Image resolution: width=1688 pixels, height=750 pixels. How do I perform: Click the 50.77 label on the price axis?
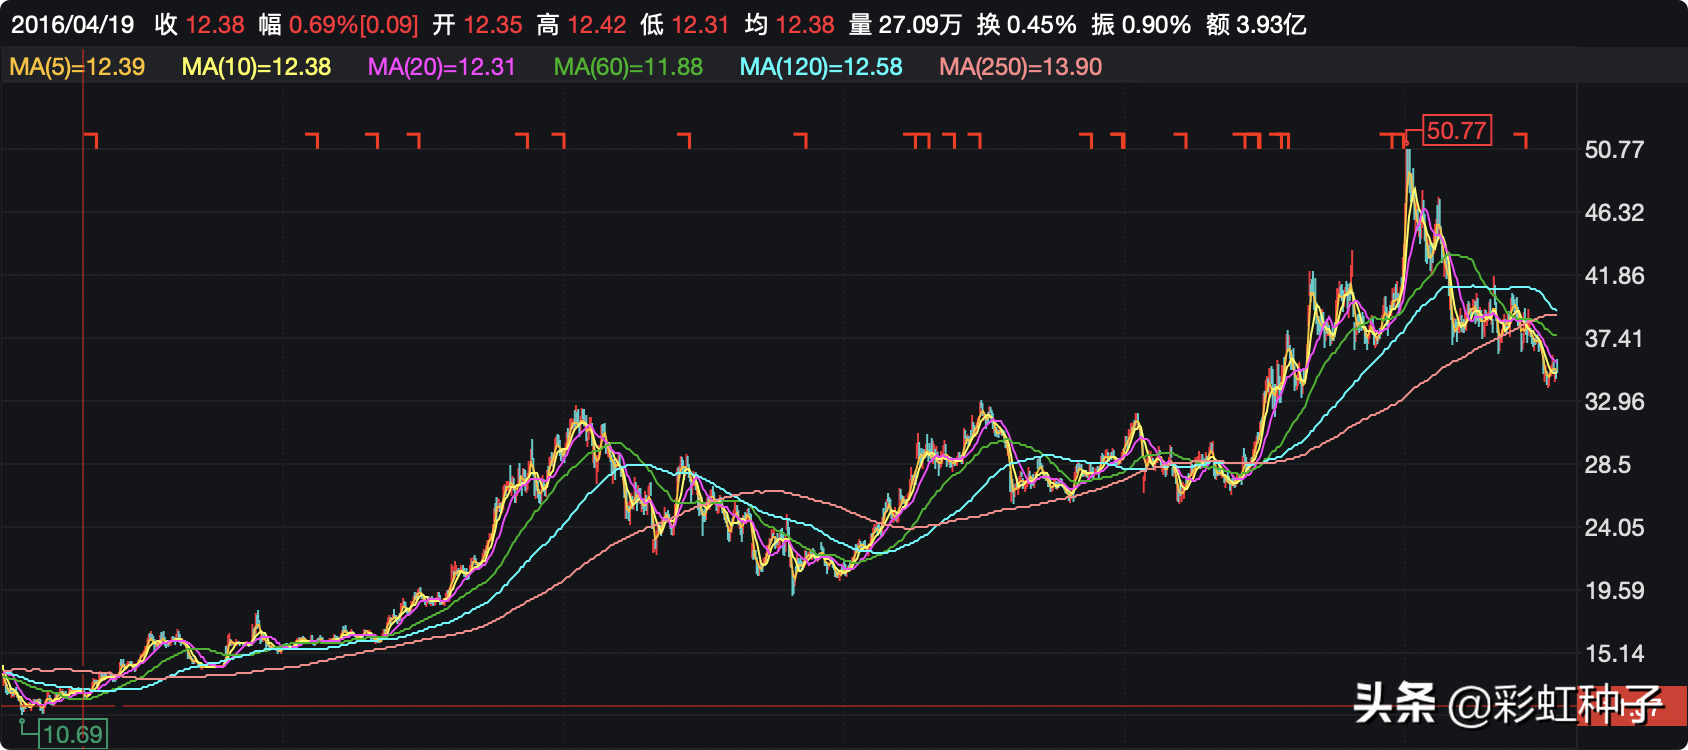(x=1614, y=150)
